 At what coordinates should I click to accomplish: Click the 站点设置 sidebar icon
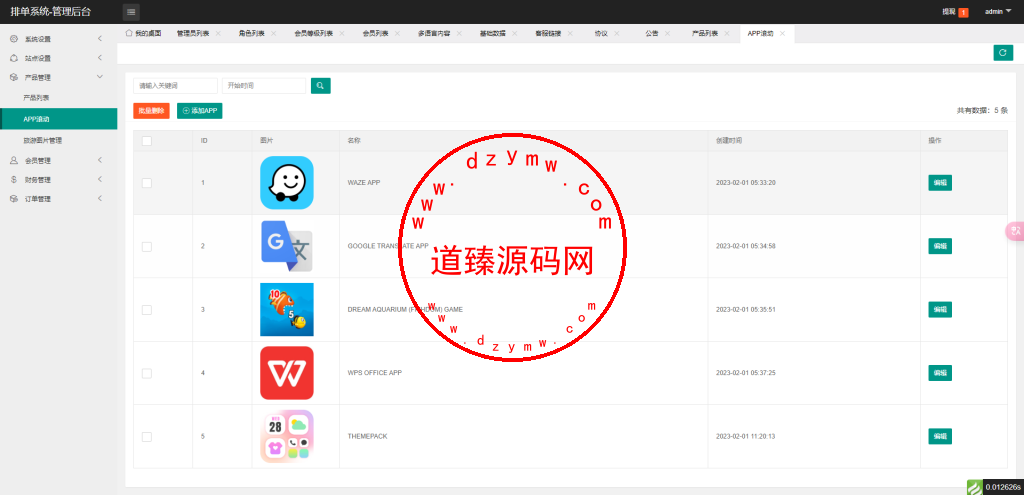coord(14,58)
